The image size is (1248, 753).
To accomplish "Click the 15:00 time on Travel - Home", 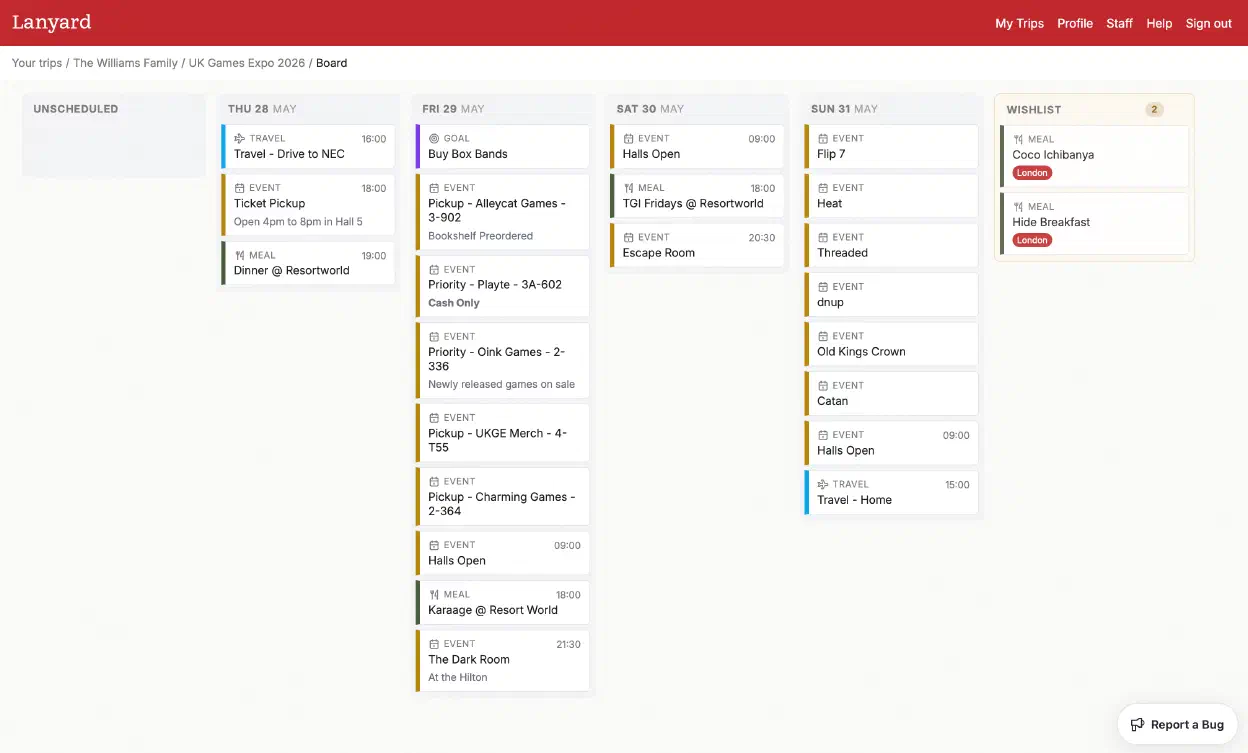I will point(957,485).
